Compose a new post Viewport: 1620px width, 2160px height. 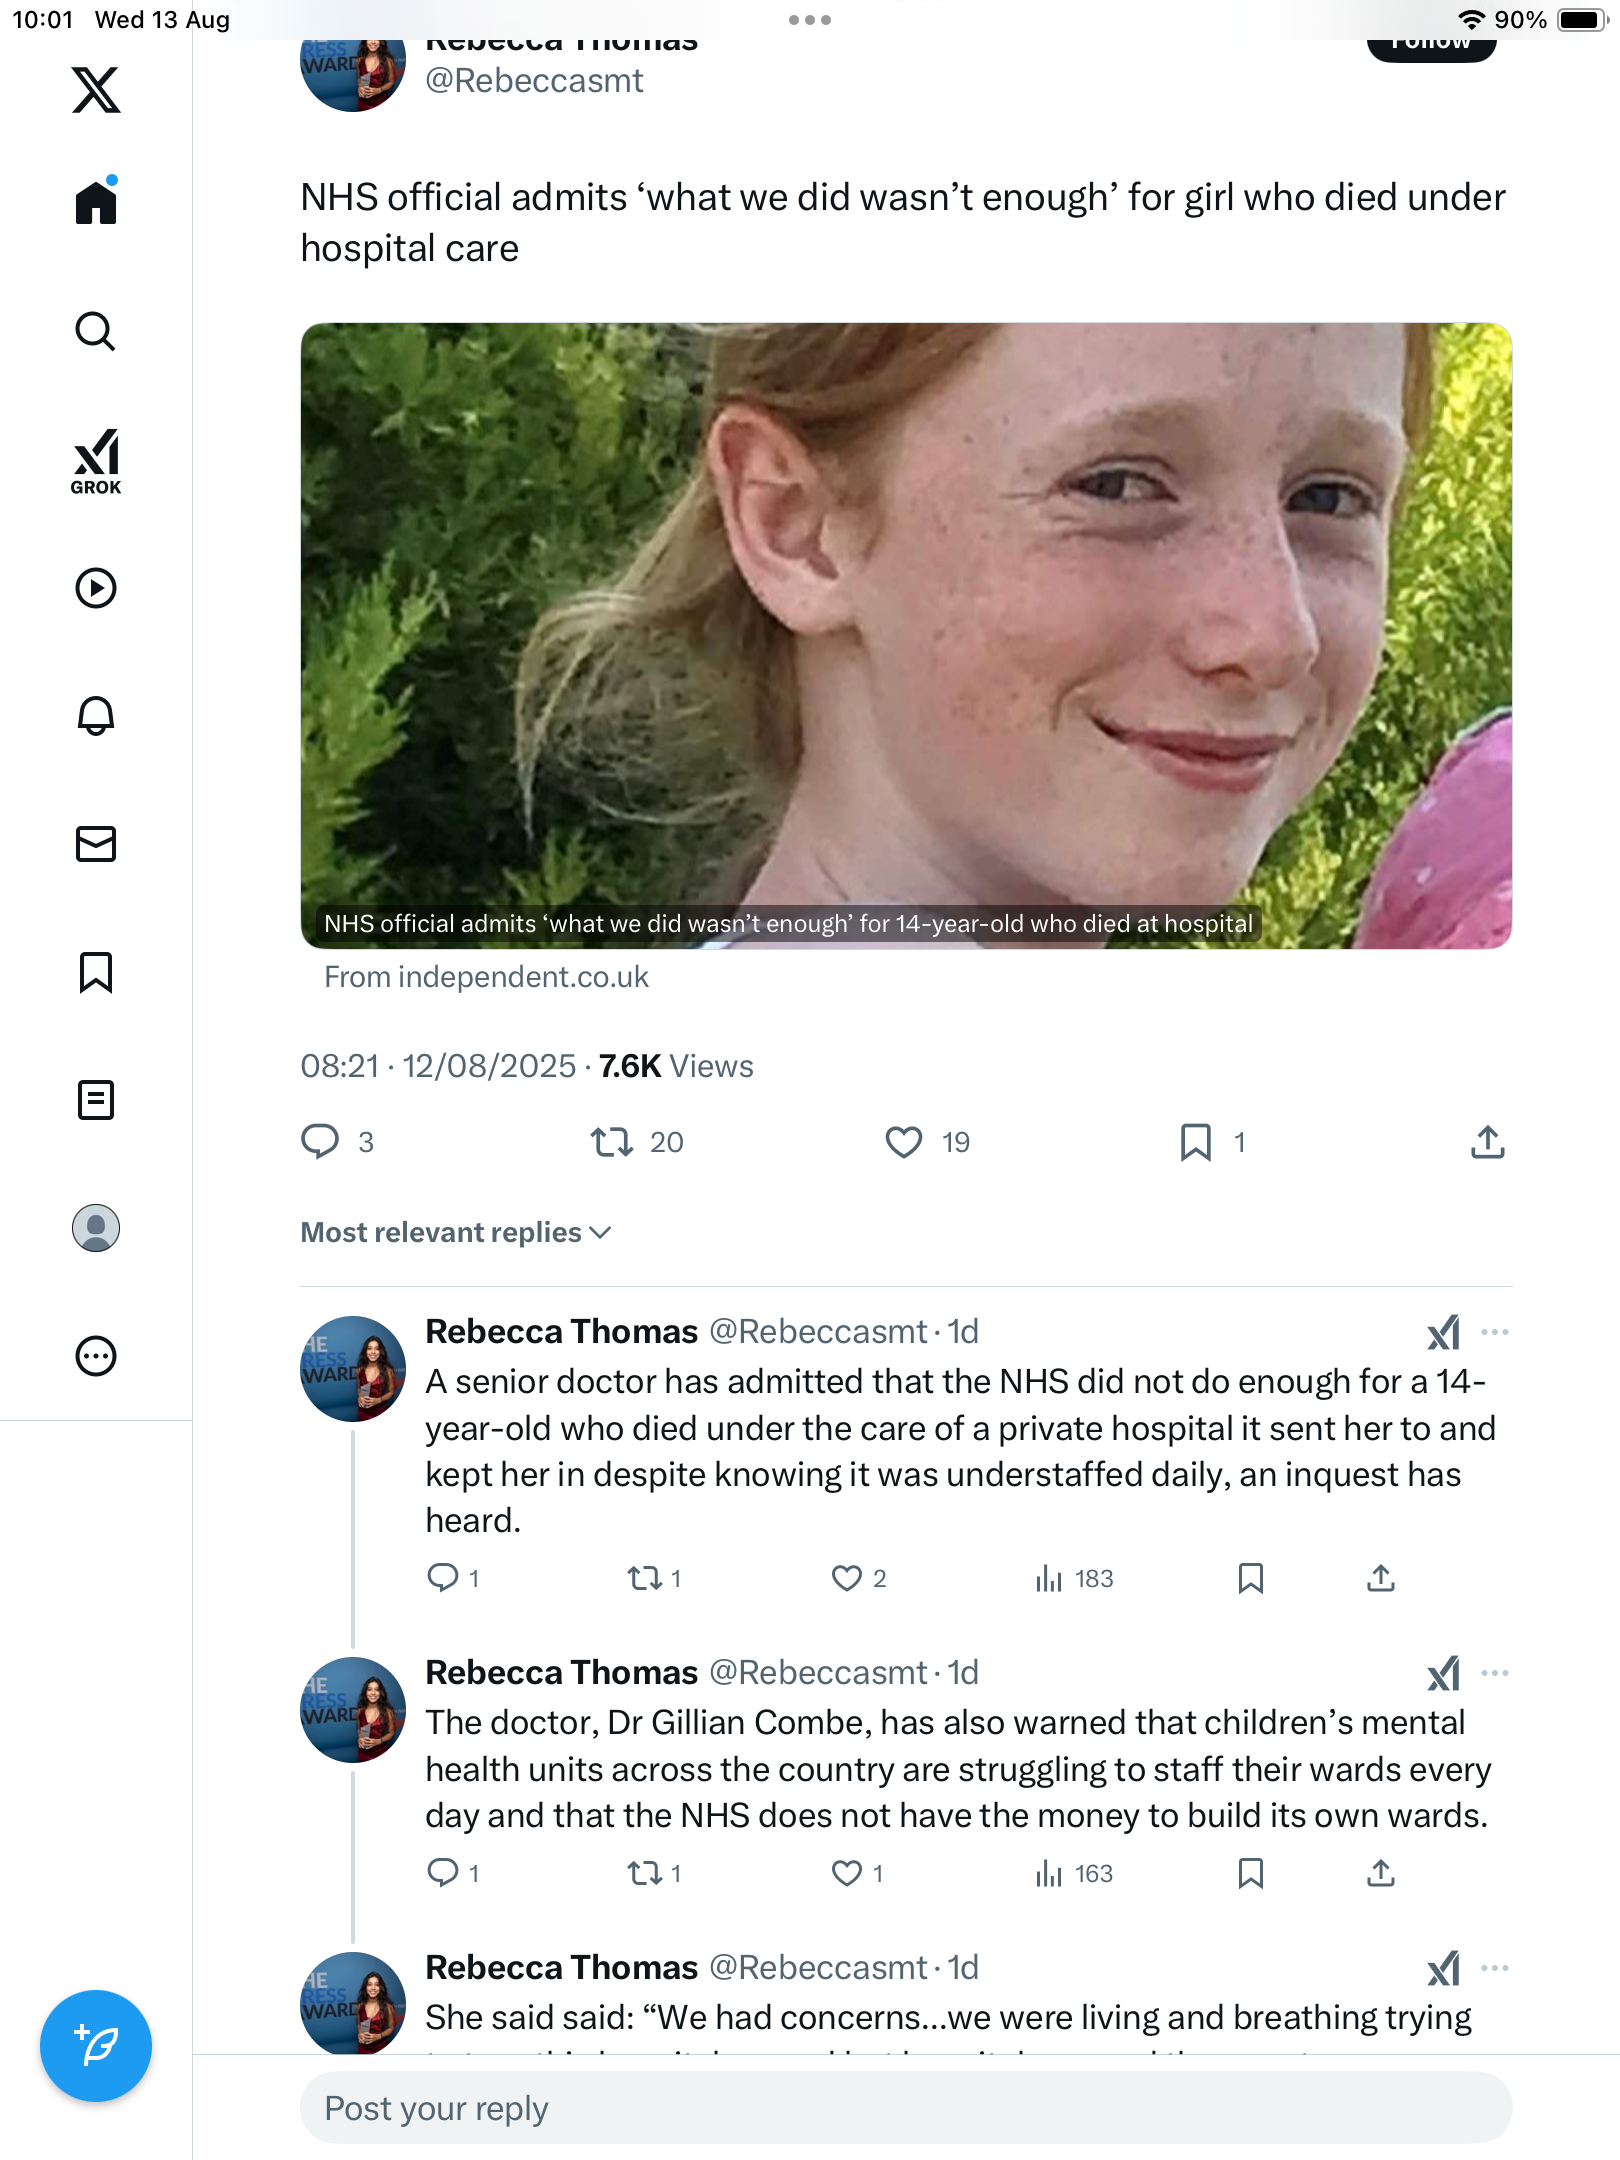(96, 2045)
